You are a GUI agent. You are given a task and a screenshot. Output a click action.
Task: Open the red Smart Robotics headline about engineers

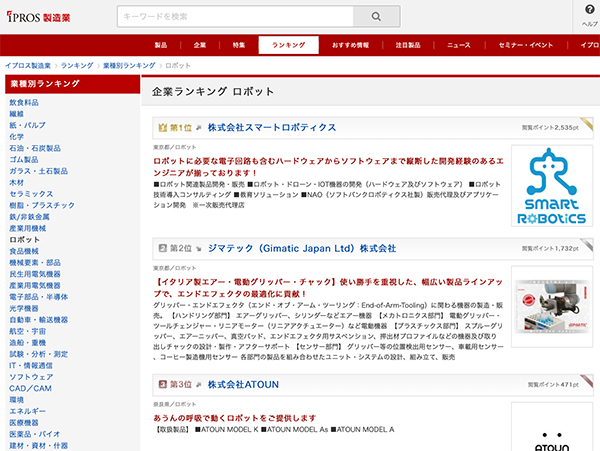[x=328, y=167]
